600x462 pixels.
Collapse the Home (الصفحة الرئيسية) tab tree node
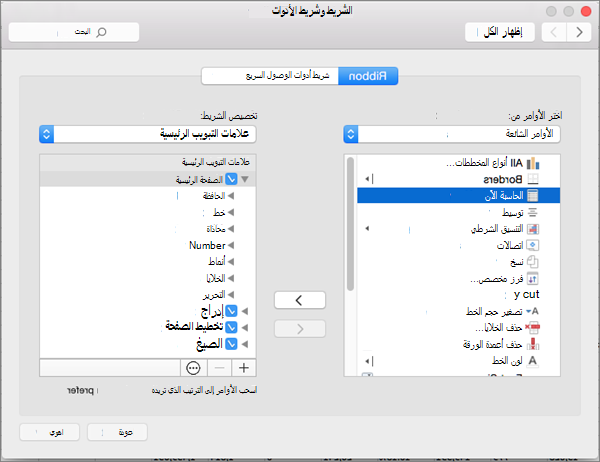(x=245, y=179)
